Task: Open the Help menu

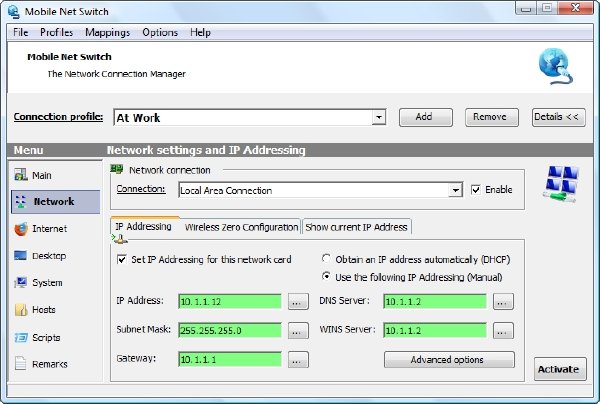Action: [201, 33]
